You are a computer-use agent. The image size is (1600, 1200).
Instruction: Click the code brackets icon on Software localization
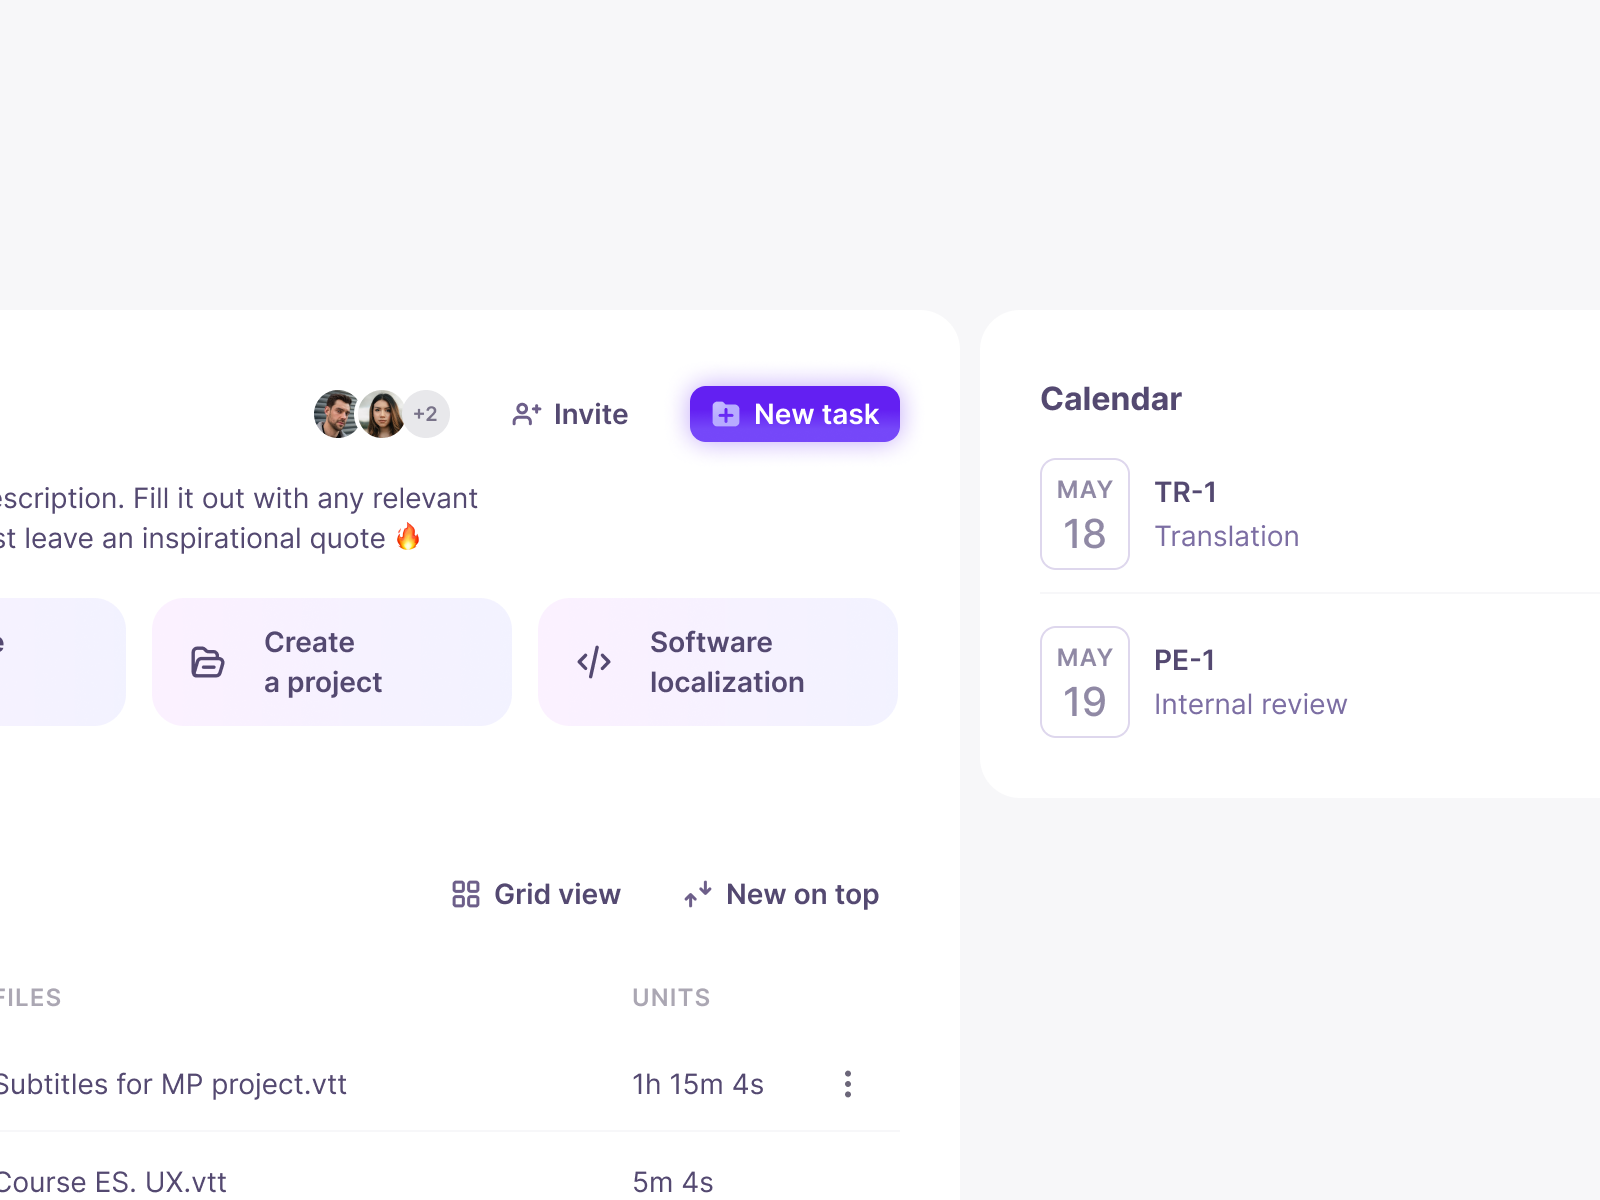tap(593, 661)
